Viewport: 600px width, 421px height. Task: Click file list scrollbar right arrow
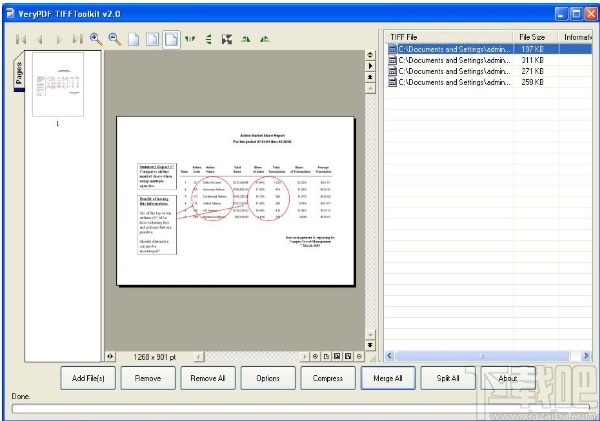pos(586,356)
